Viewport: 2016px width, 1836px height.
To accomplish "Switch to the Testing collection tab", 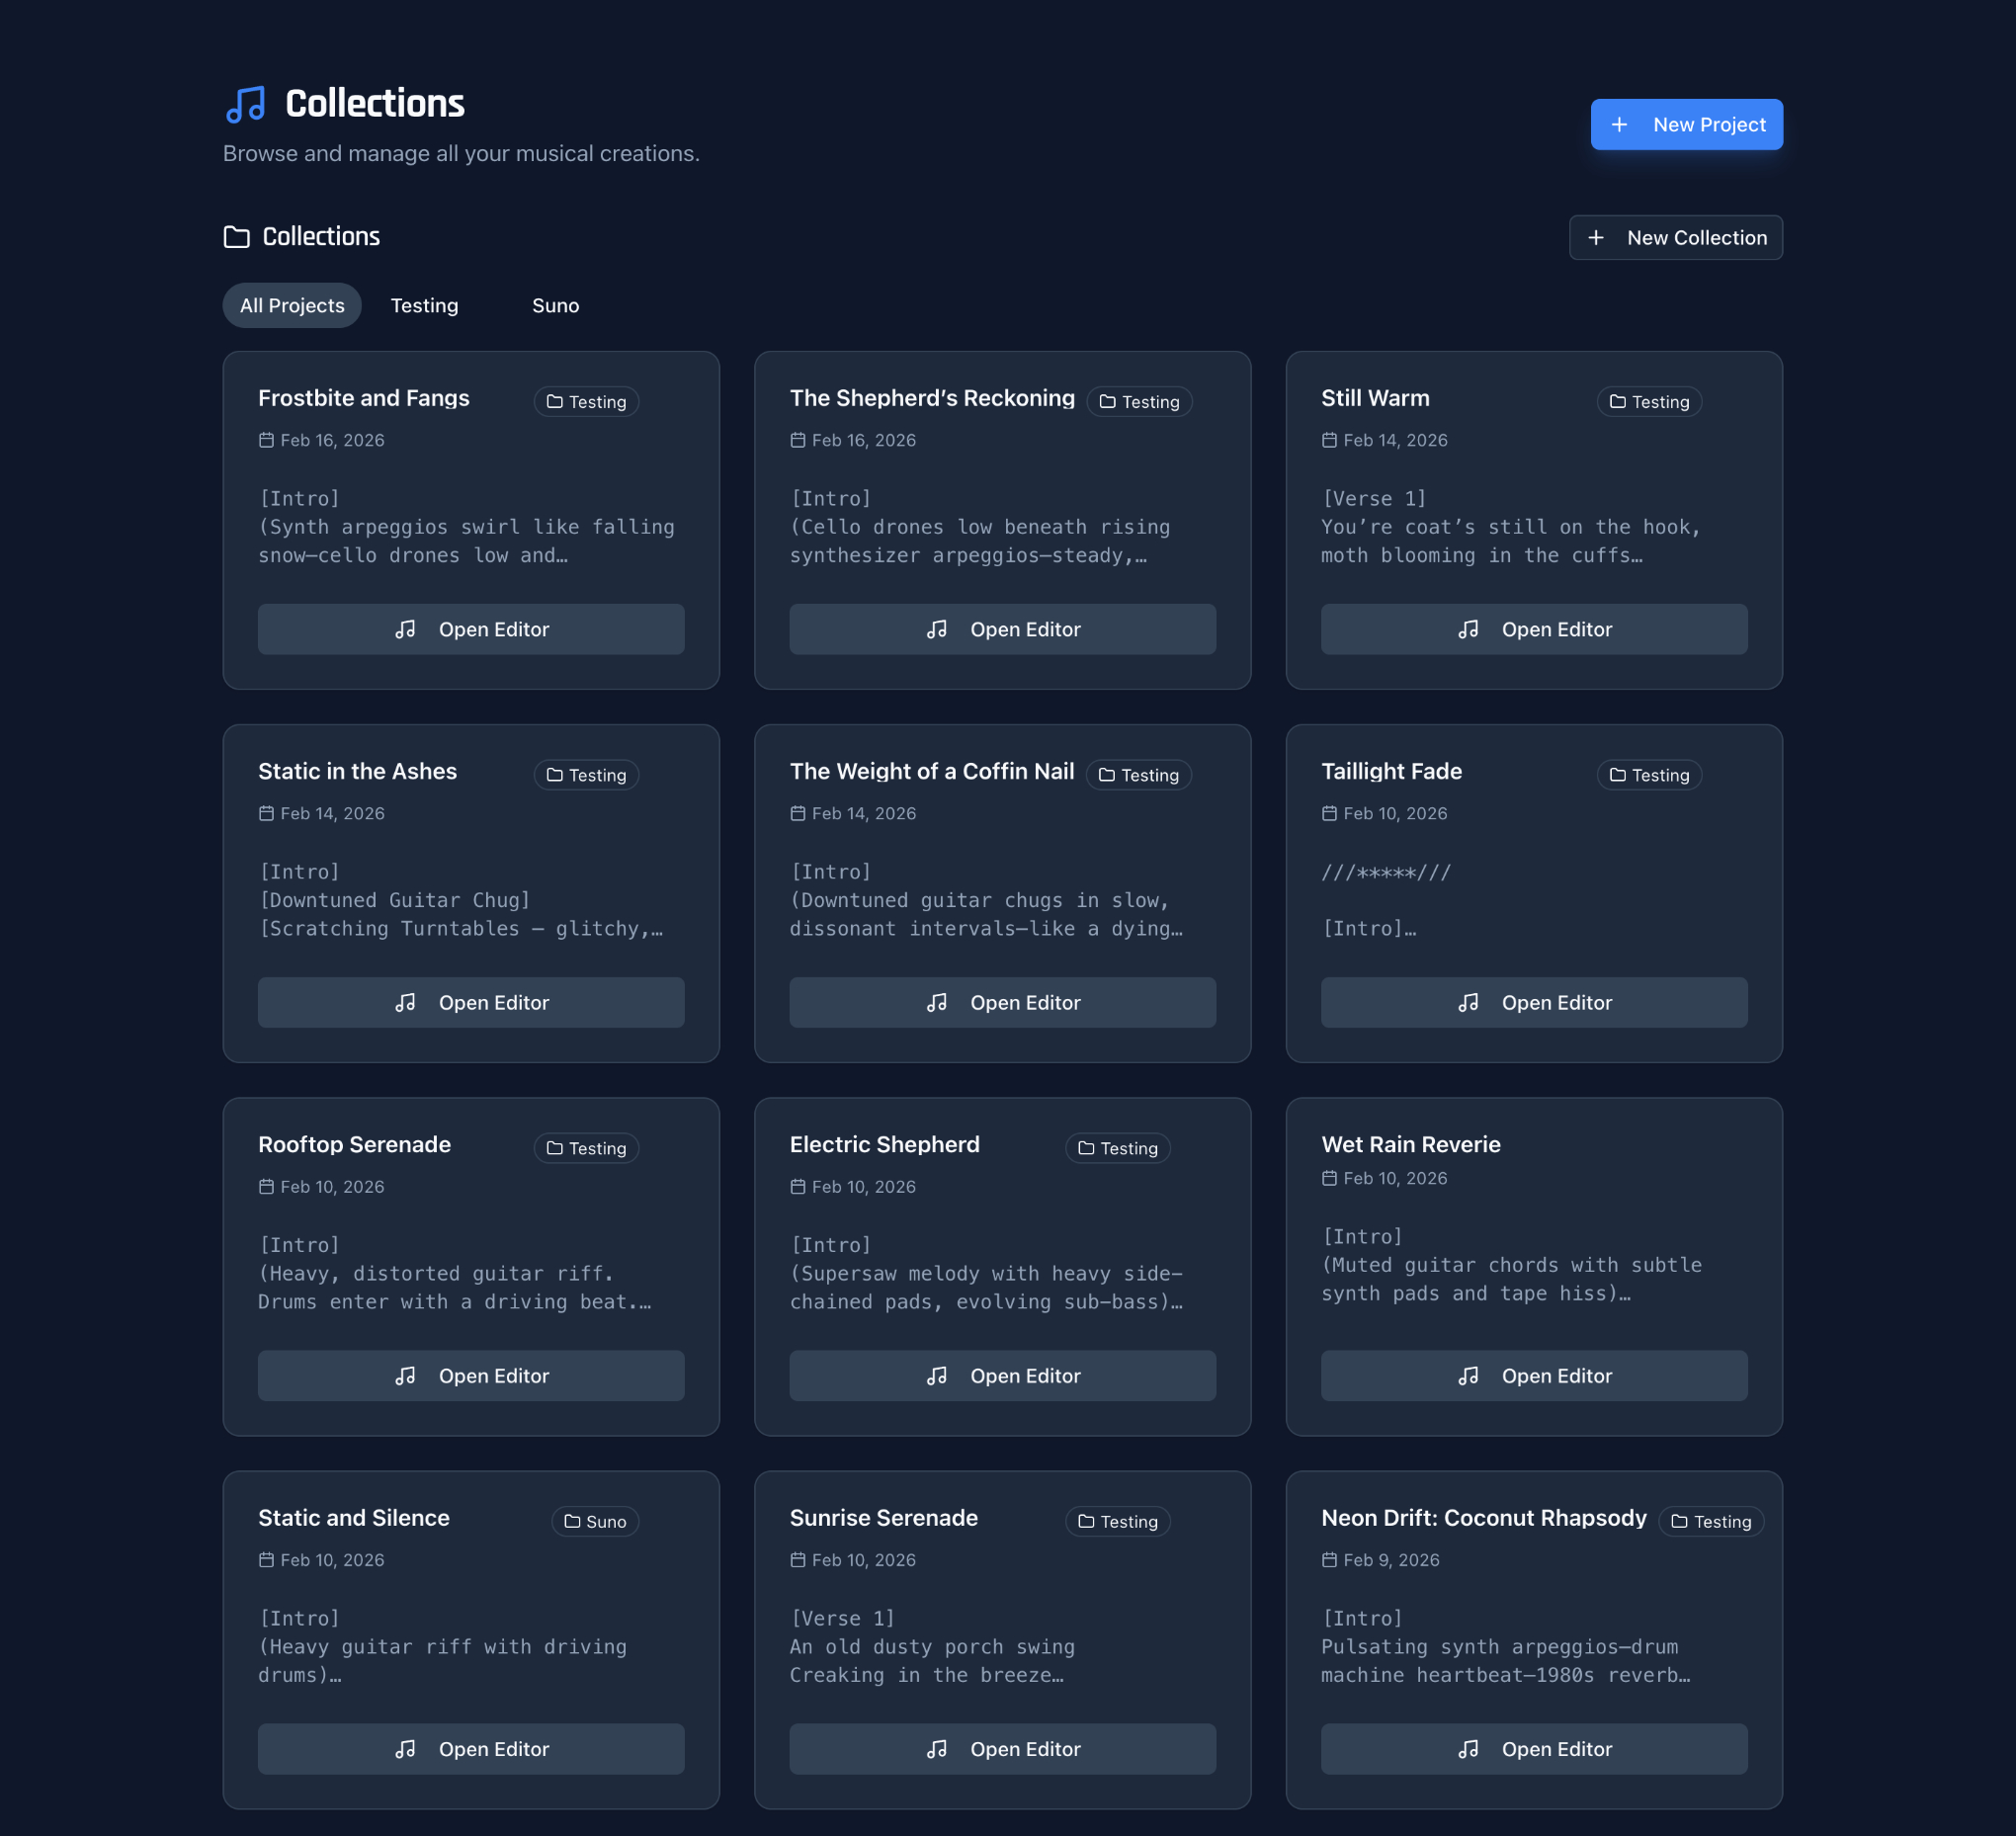I will [x=424, y=305].
